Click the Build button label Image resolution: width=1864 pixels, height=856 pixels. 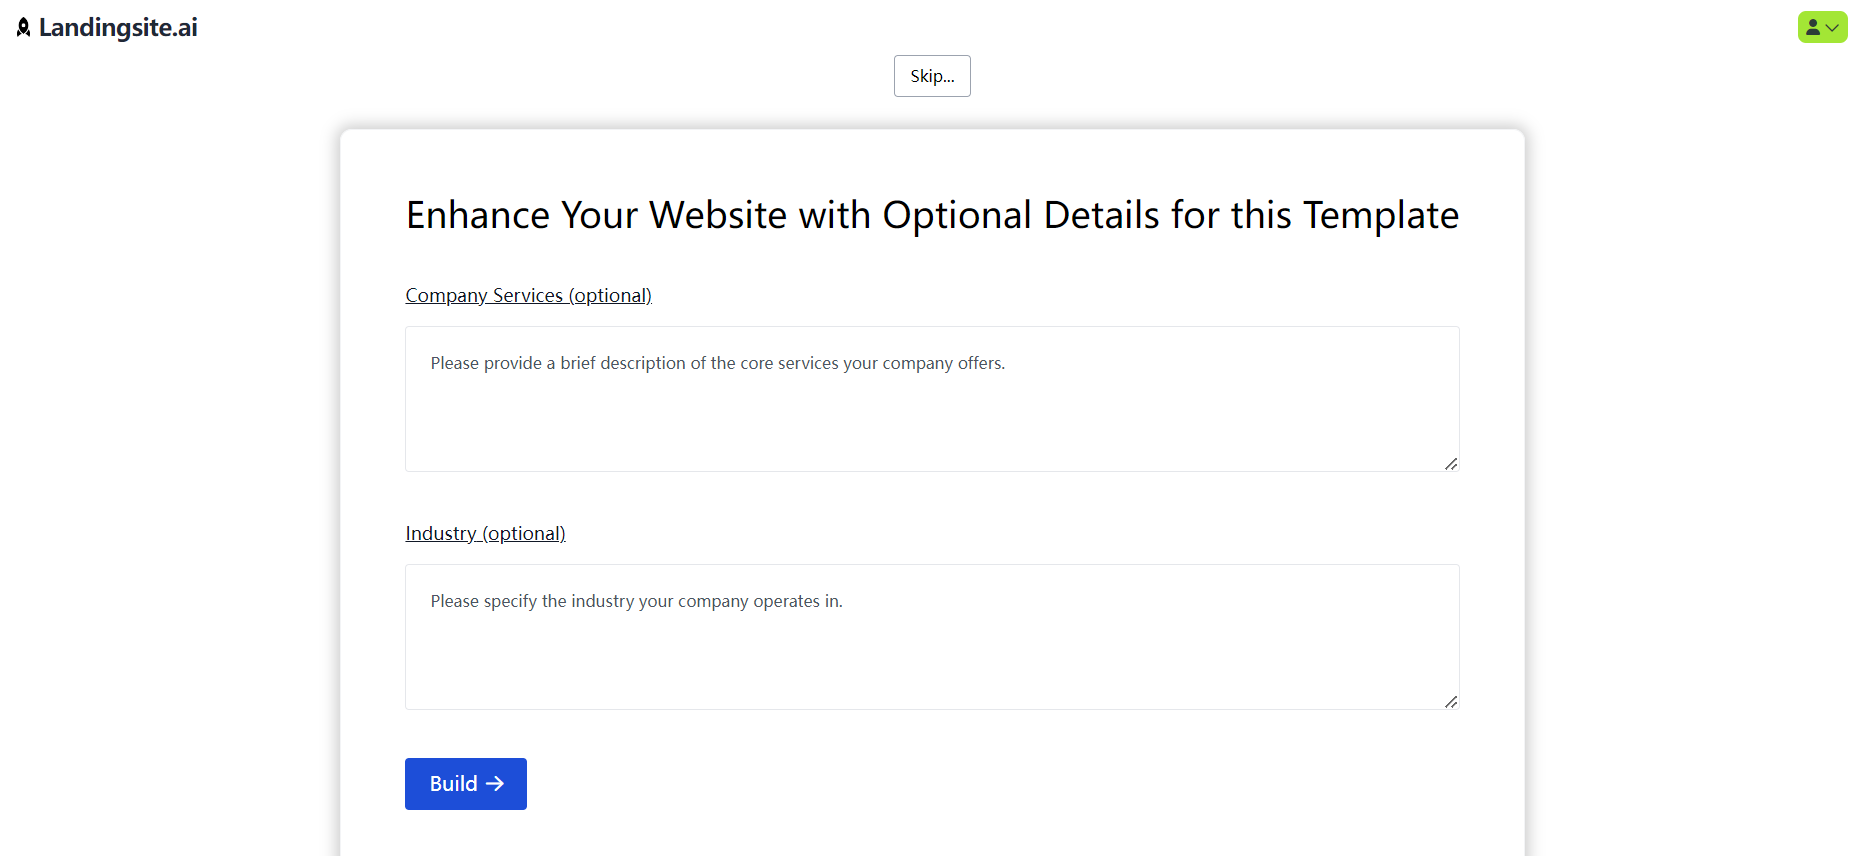[x=453, y=784]
